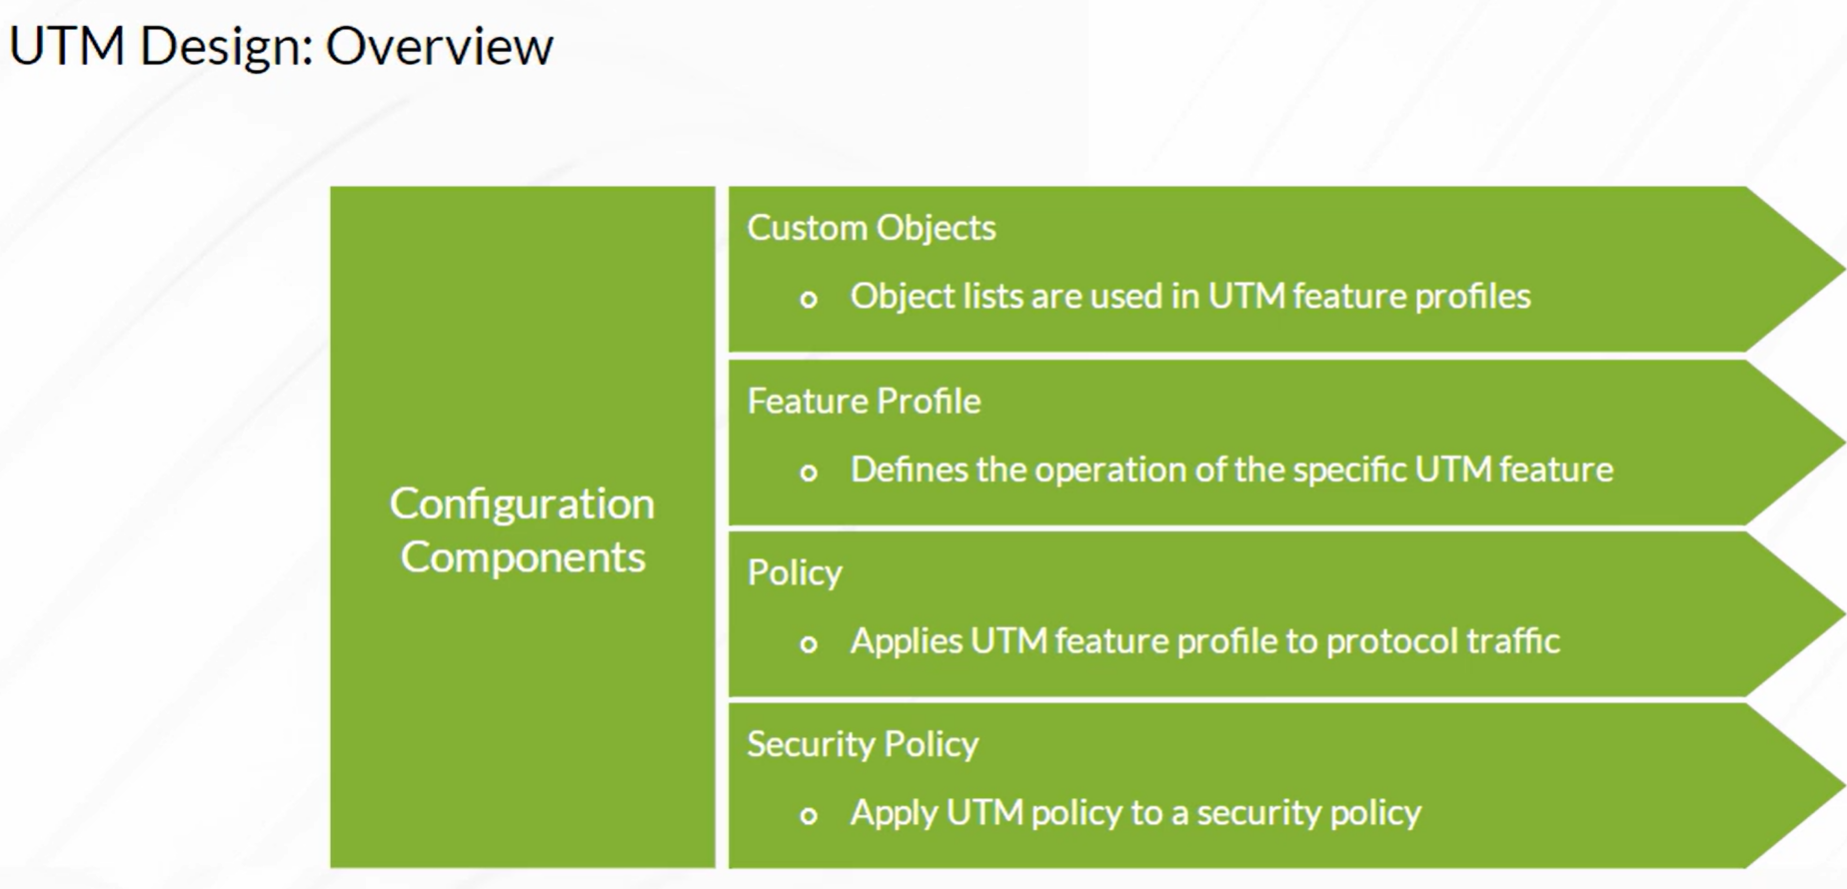Click the word 'Components' in the left box
The image size is (1847, 889).
[x=523, y=558]
